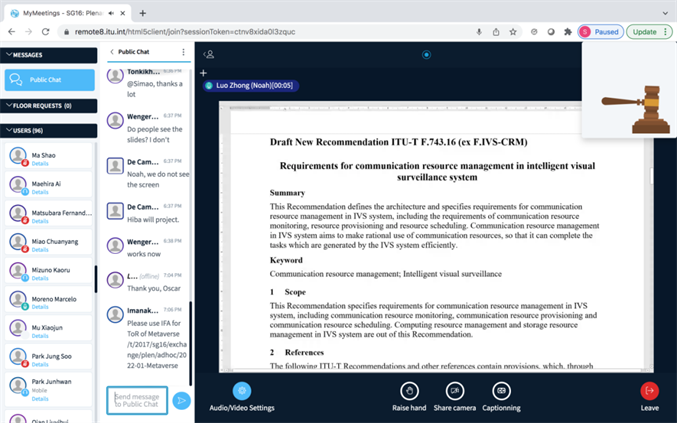Open the Captioning icon

coord(501,391)
